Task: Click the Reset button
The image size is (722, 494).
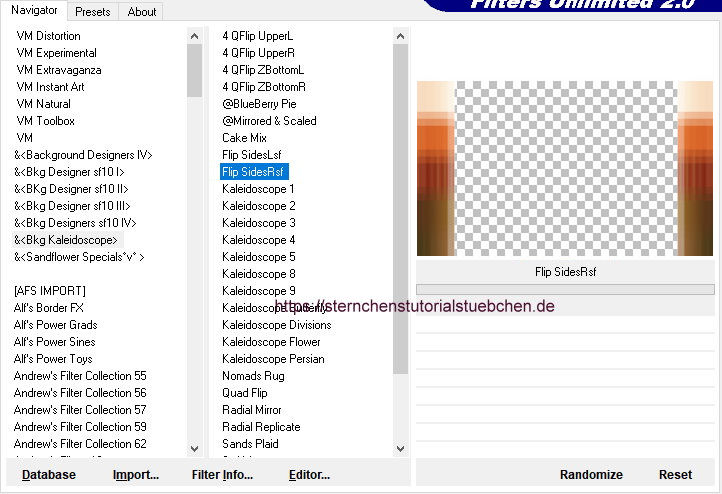Action: click(x=675, y=475)
